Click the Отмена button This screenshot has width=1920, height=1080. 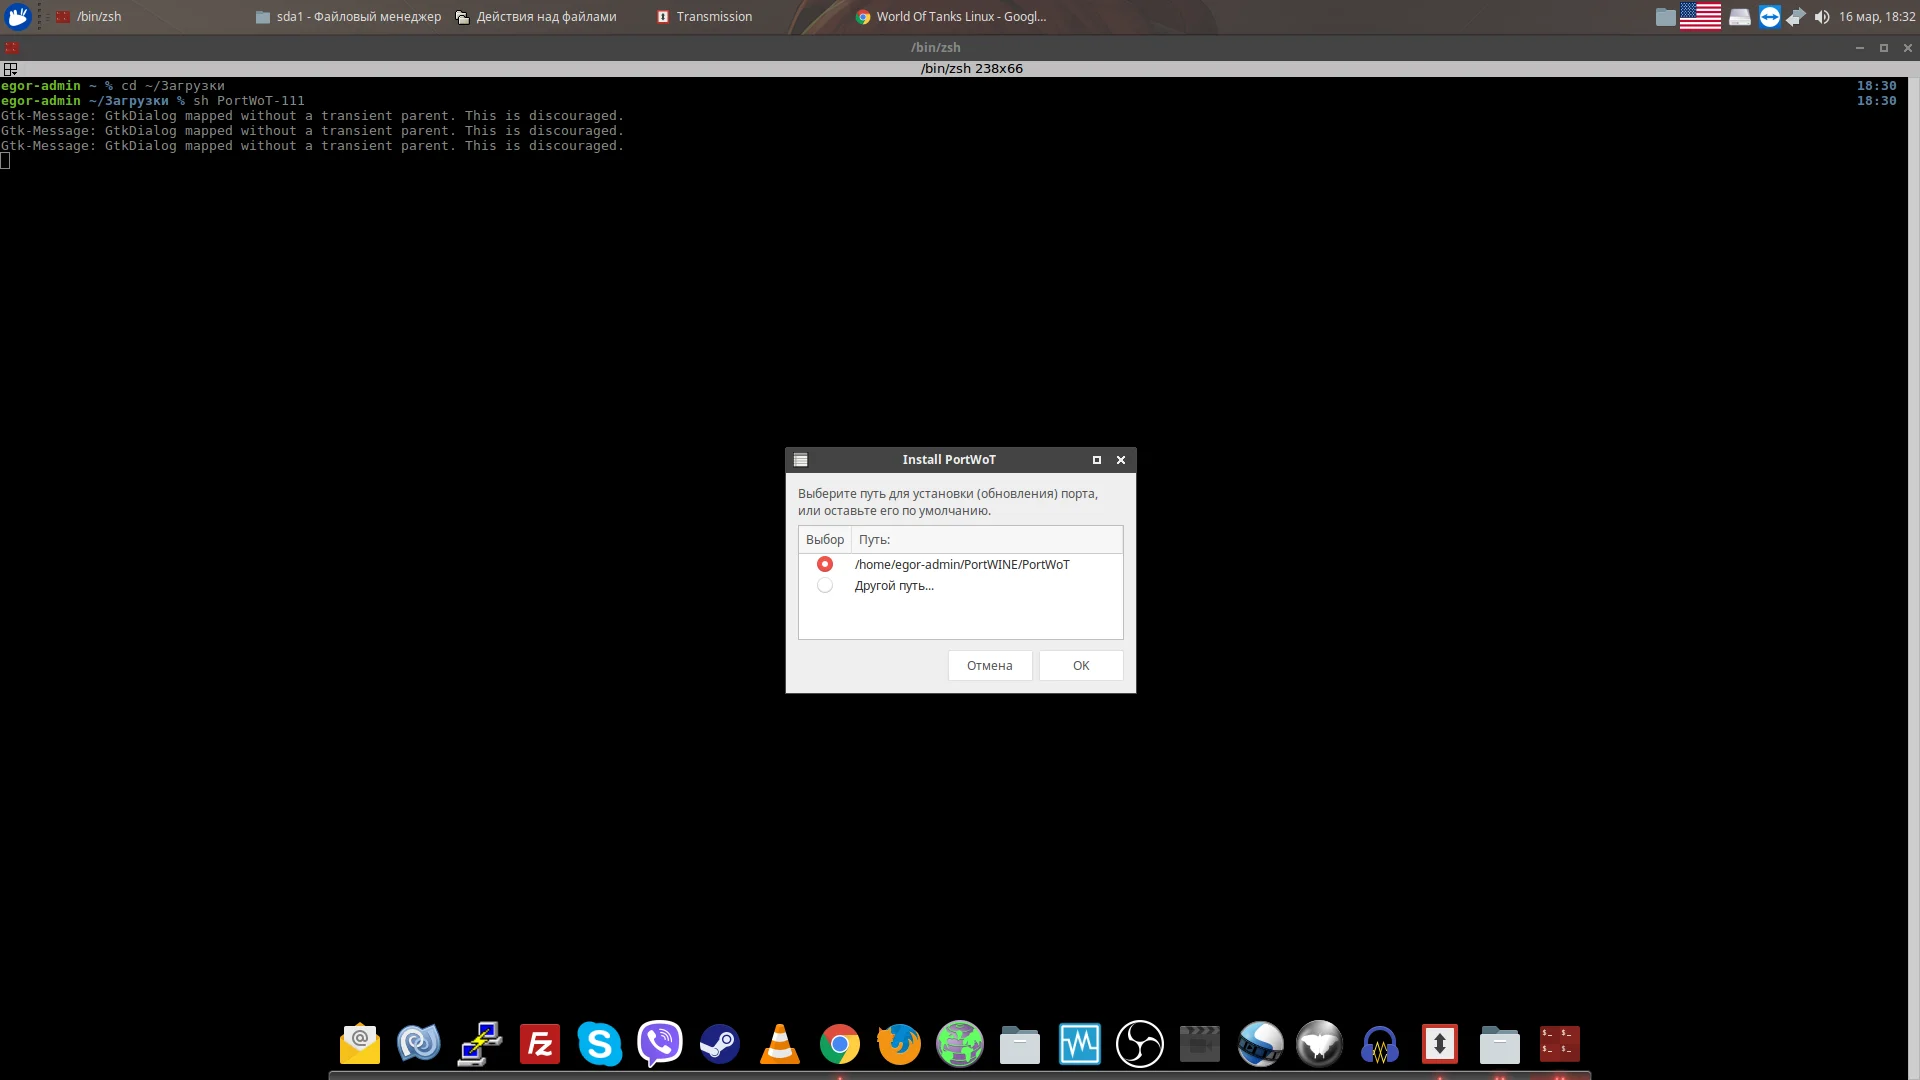point(989,666)
